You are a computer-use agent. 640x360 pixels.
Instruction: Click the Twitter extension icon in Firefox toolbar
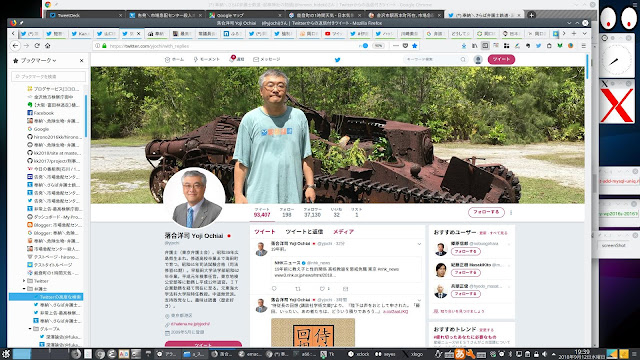tap(538, 46)
